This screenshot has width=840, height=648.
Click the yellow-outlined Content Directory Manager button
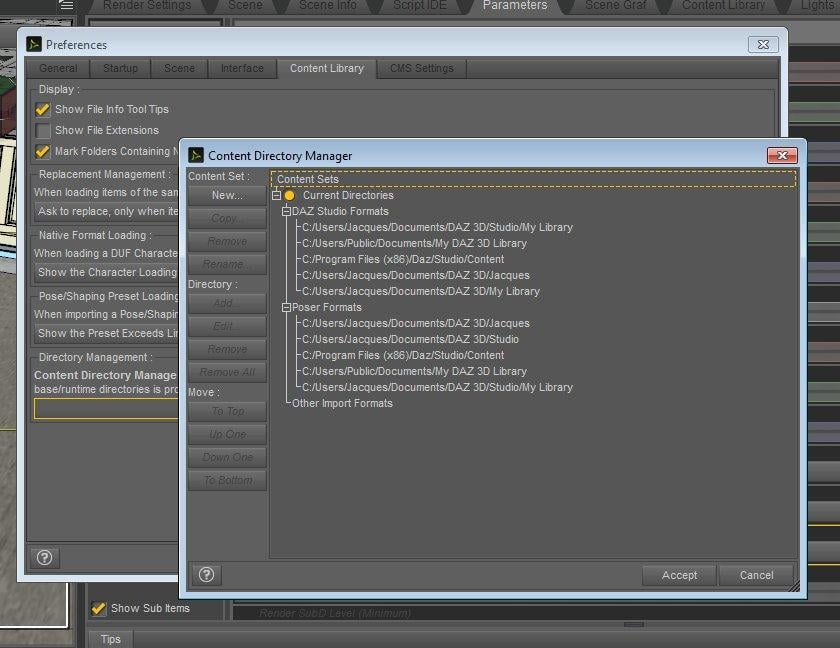(106, 409)
